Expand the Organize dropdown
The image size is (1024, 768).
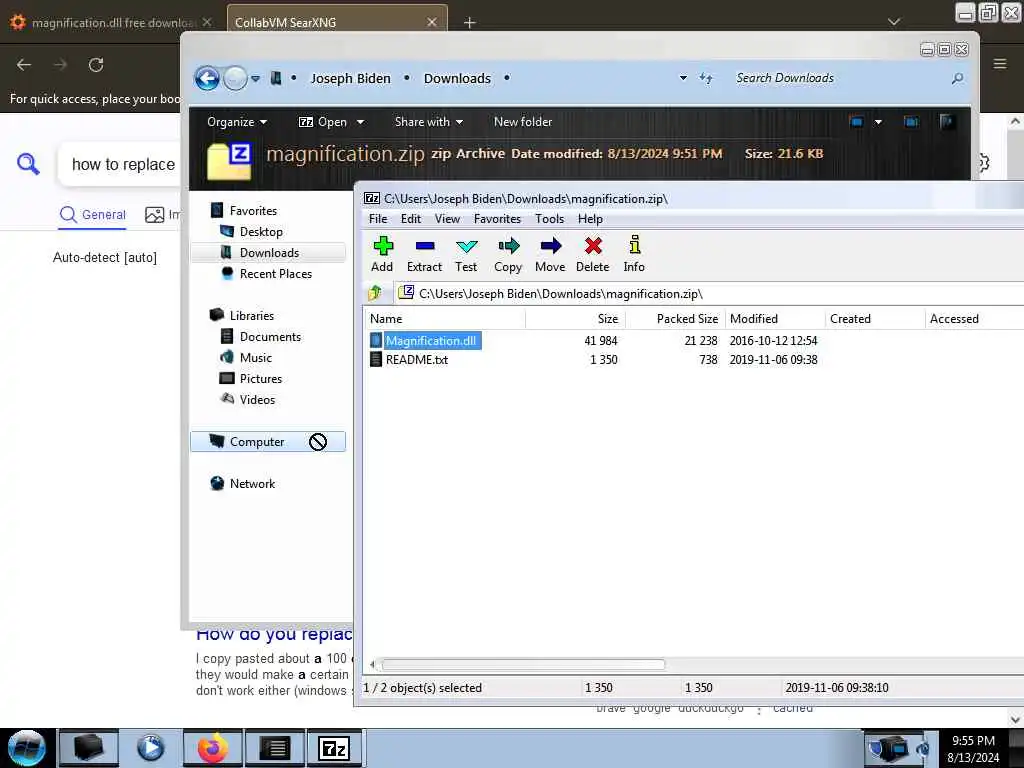click(236, 122)
